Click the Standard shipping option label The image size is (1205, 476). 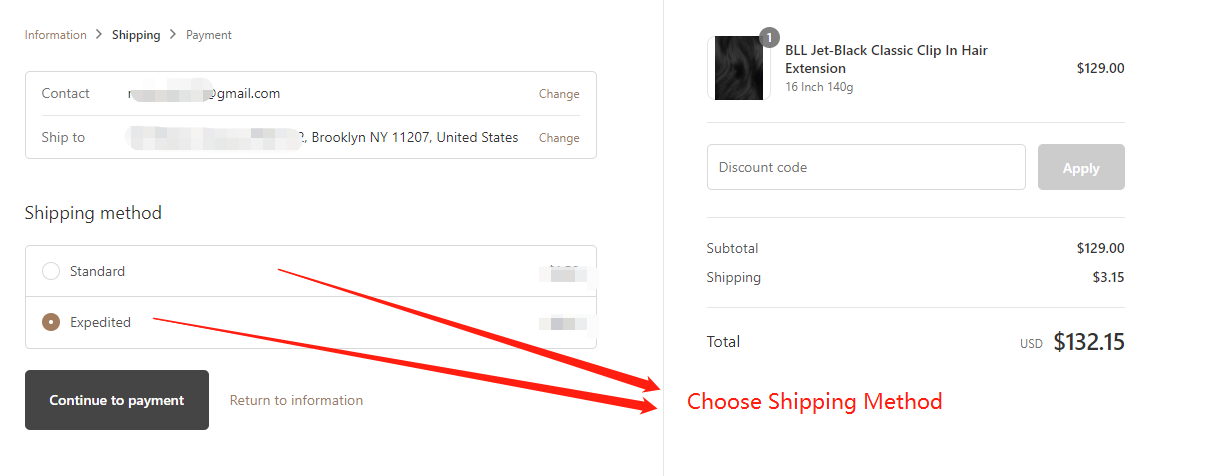click(x=97, y=271)
